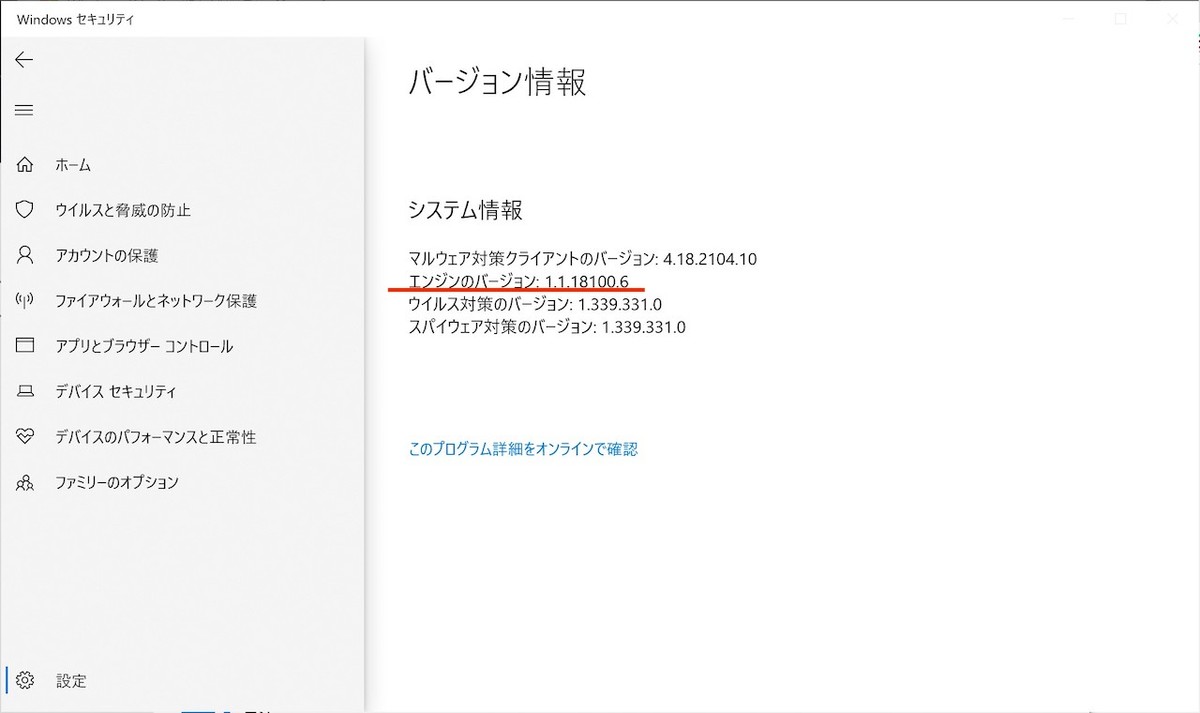Select the マルウェア対策クライアントのバージョン line

(x=582, y=259)
